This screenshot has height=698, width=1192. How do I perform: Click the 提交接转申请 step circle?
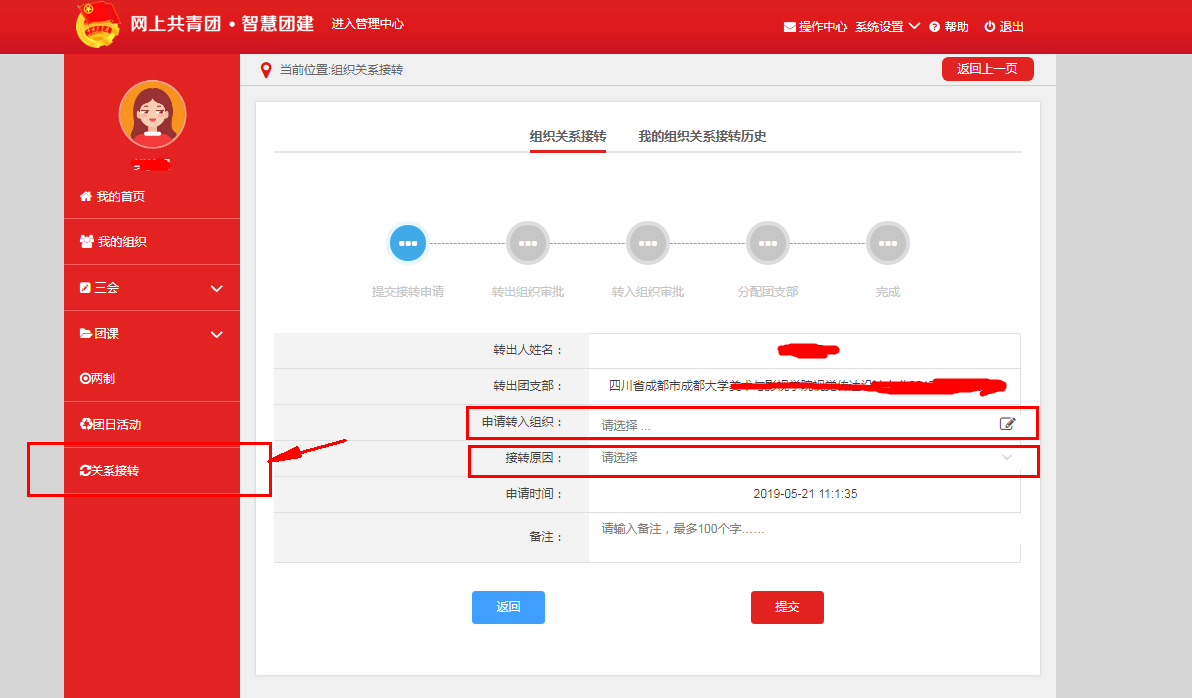[x=408, y=243]
